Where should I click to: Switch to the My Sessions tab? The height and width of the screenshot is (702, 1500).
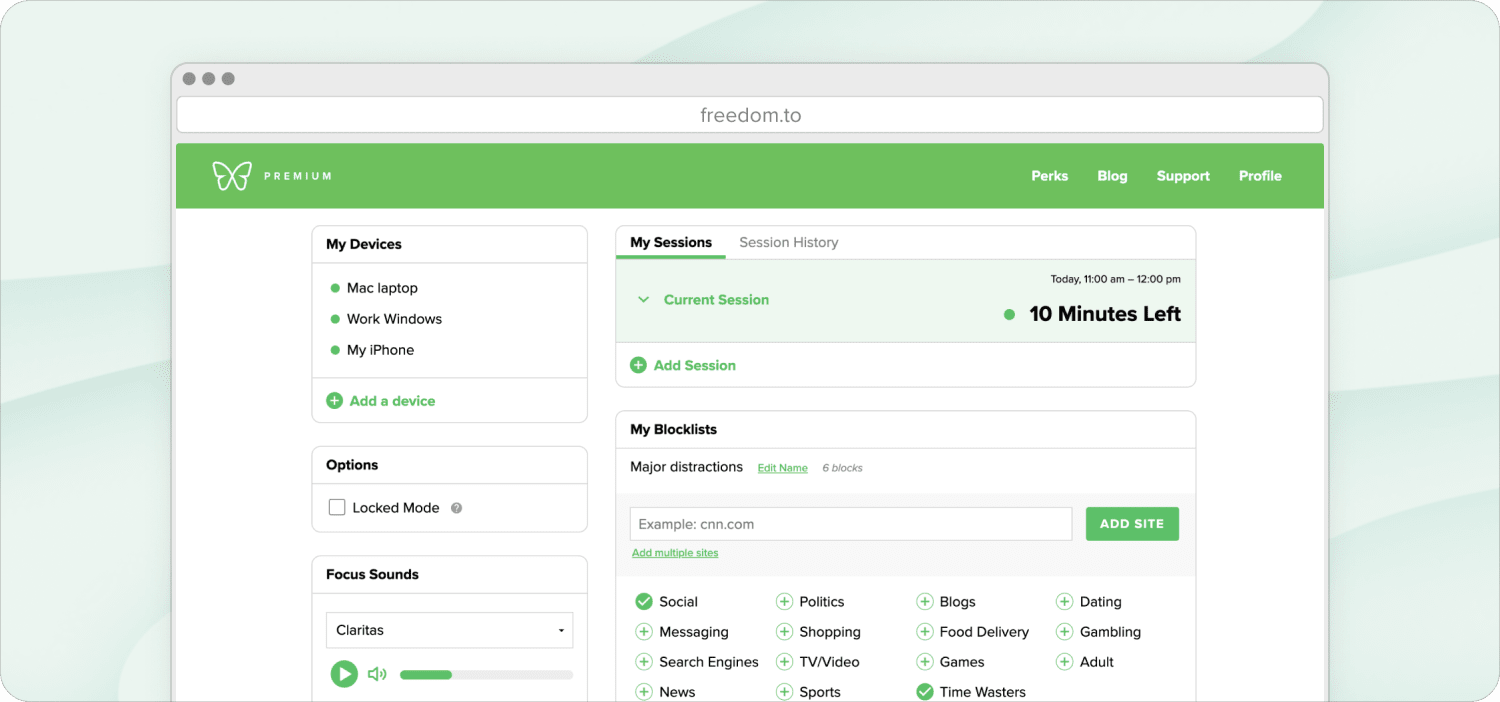point(671,242)
